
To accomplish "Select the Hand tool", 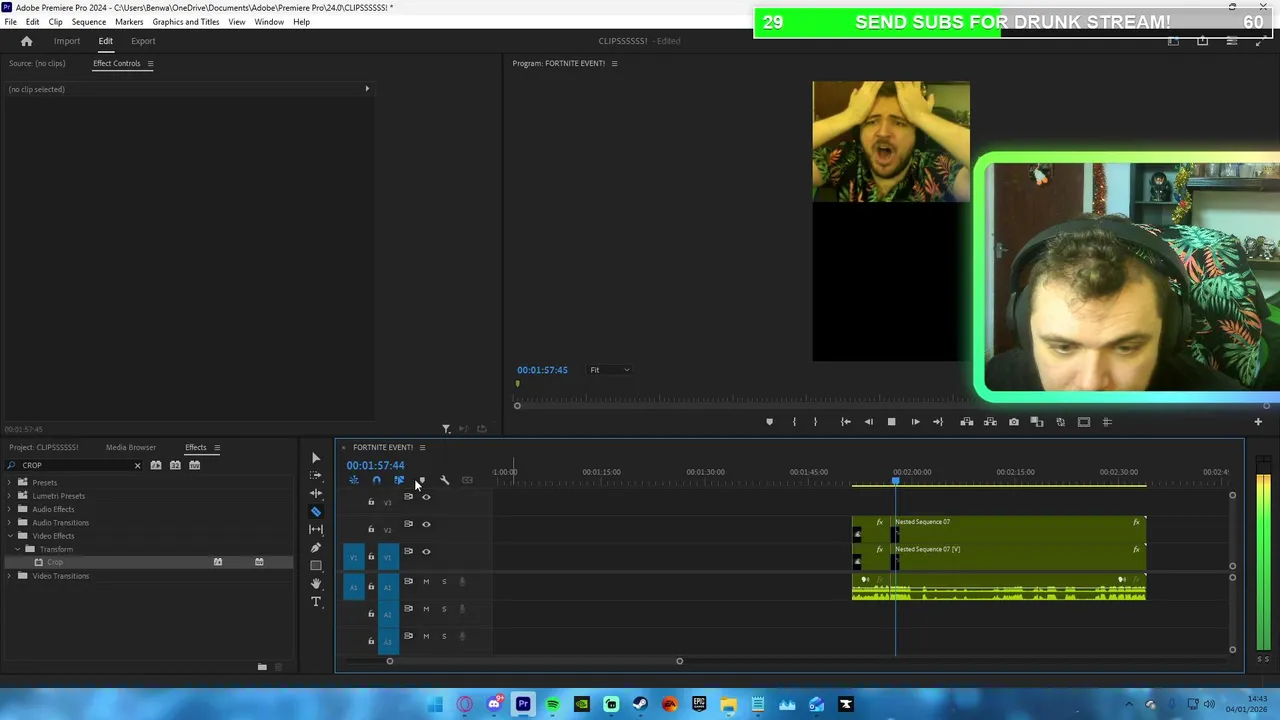I will click(x=316, y=584).
